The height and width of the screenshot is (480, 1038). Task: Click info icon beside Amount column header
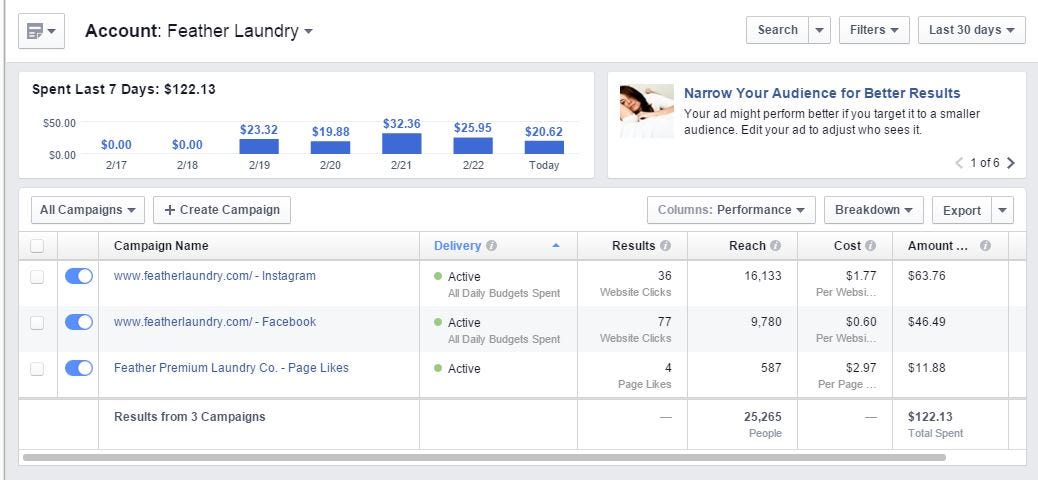[x=985, y=246]
